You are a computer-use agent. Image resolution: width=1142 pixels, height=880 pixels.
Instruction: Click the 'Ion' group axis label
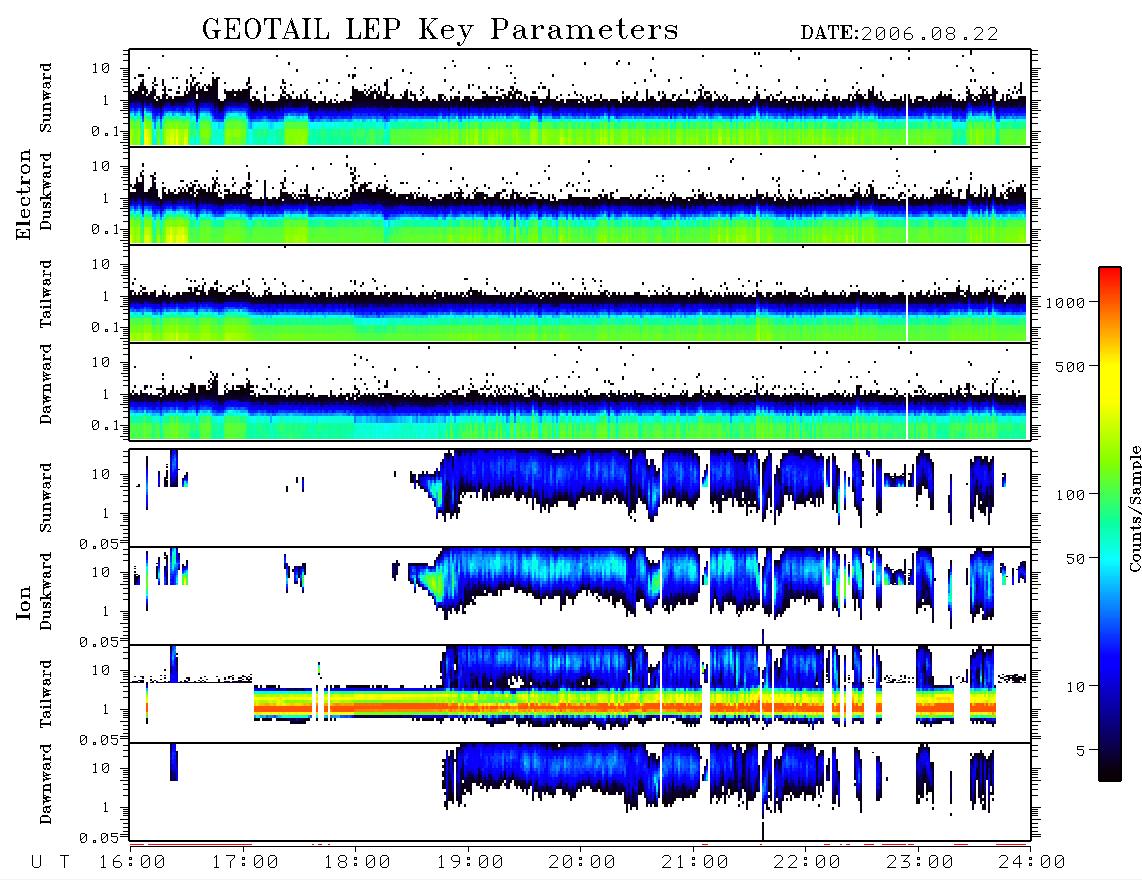coord(23,602)
